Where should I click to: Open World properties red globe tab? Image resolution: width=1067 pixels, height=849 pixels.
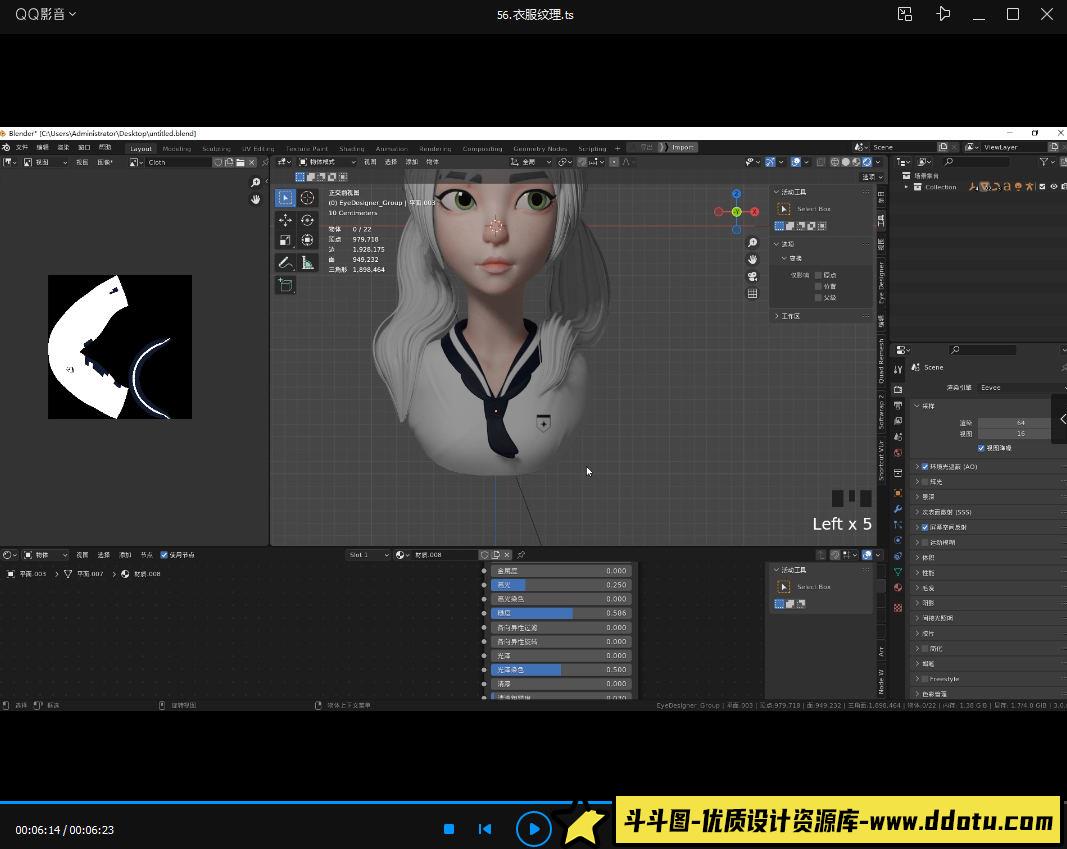(898, 453)
